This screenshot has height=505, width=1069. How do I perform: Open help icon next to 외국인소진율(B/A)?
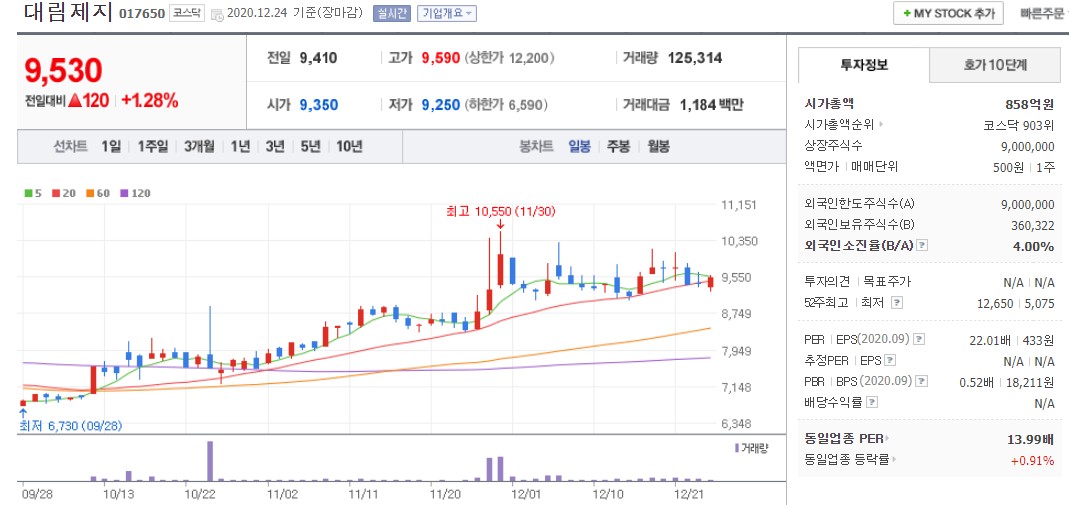pyautogui.click(x=922, y=245)
